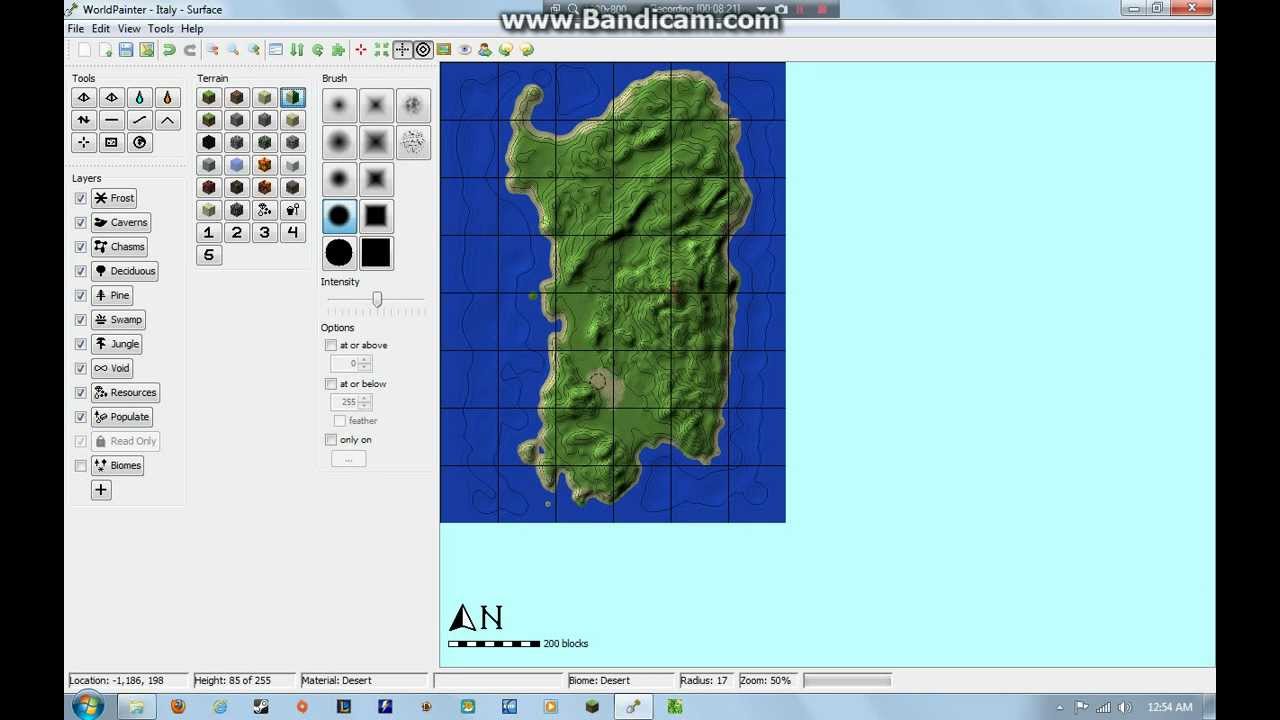Click the Save world floppy icon

pyautogui.click(x=125, y=50)
